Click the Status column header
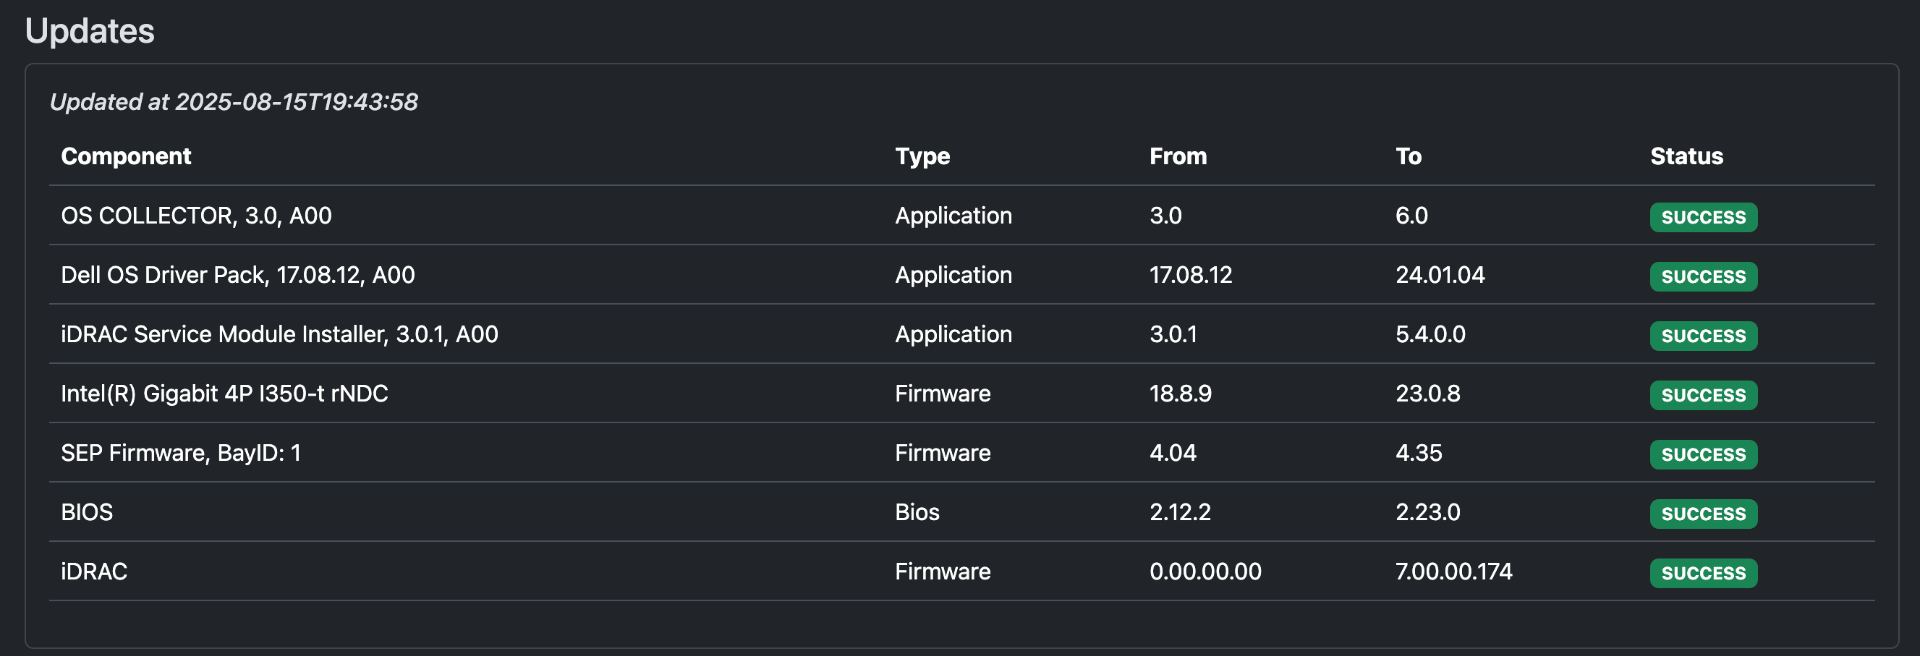Screen dimensions: 1920x656 (x=1686, y=156)
